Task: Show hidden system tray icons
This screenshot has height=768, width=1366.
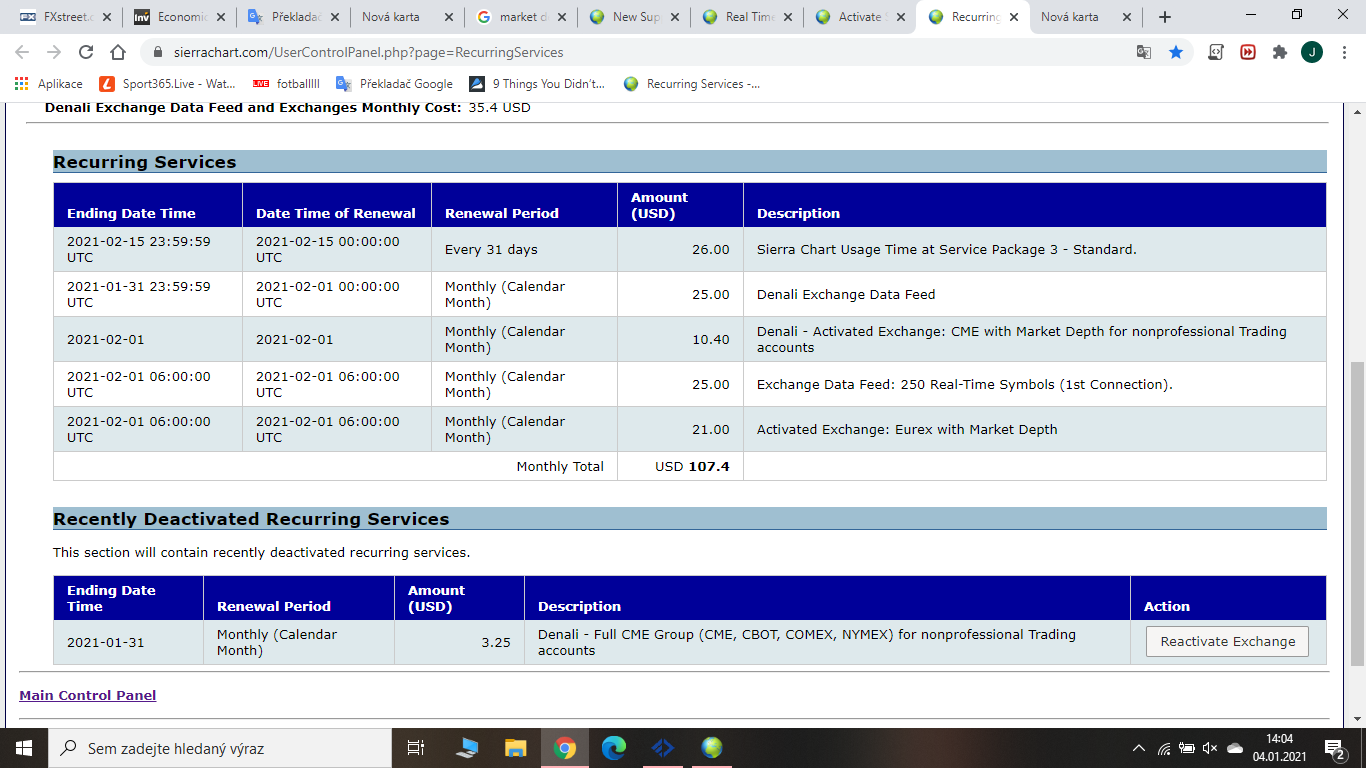Action: tap(1139, 748)
